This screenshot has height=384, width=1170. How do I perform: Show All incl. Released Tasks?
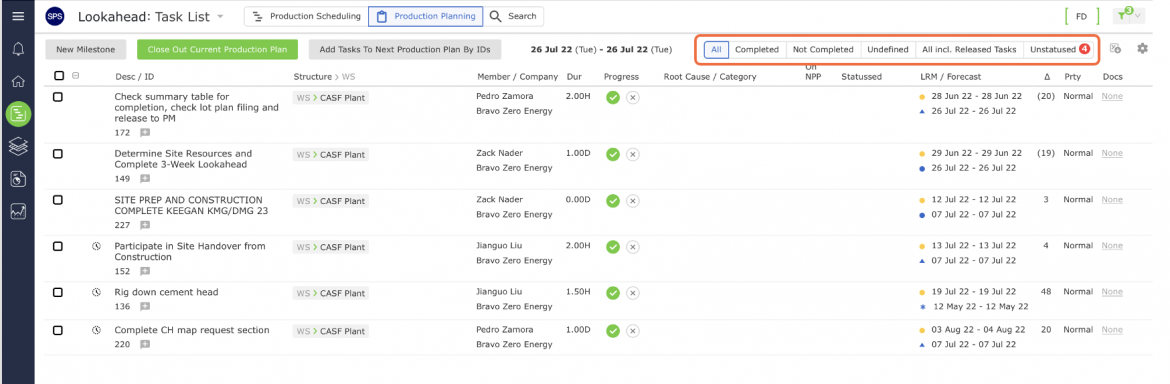click(969, 49)
